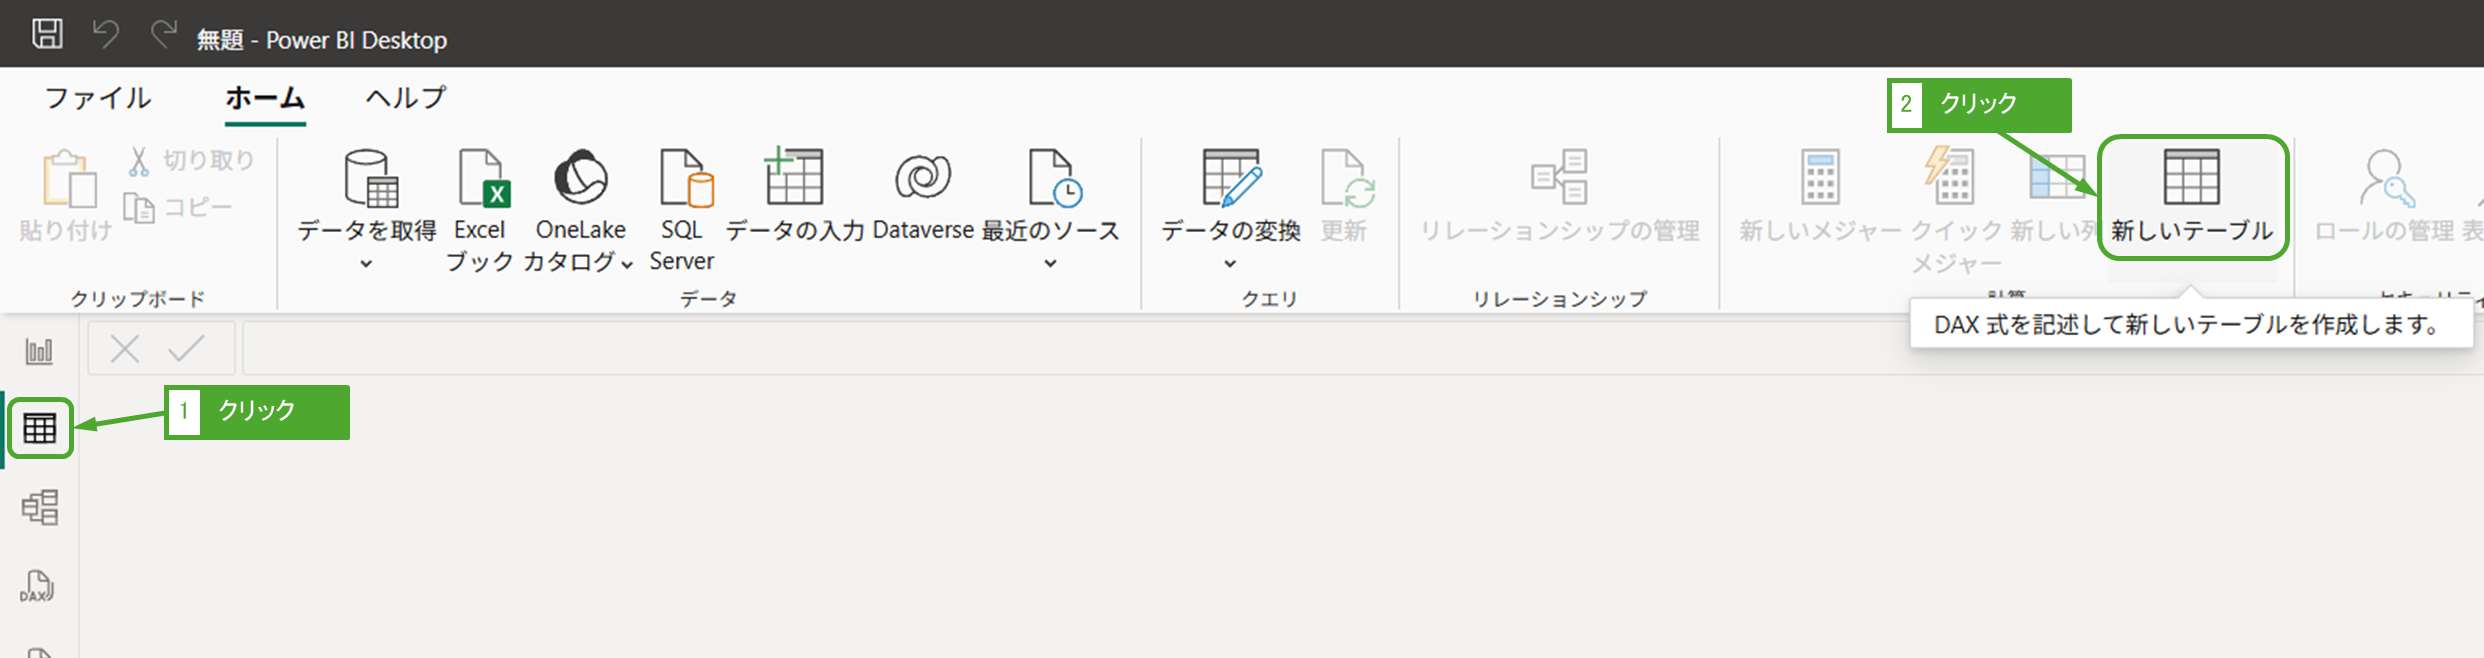Switch to report view in sidebar
Image resolution: width=2484 pixels, height=658 pixels.
[40, 351]
